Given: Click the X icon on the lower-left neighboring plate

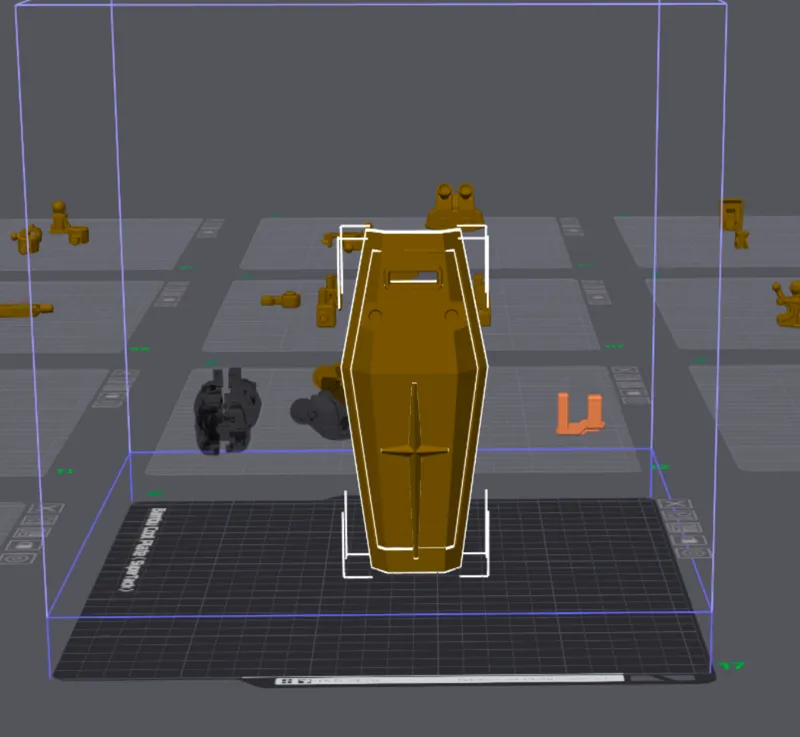Looking at the screenshot, I should coord(46,508).
